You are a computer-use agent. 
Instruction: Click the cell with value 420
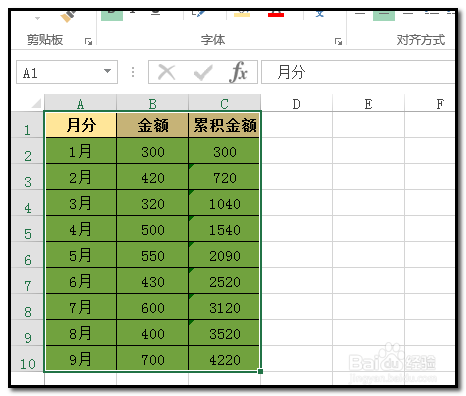(x=153, y=177)
